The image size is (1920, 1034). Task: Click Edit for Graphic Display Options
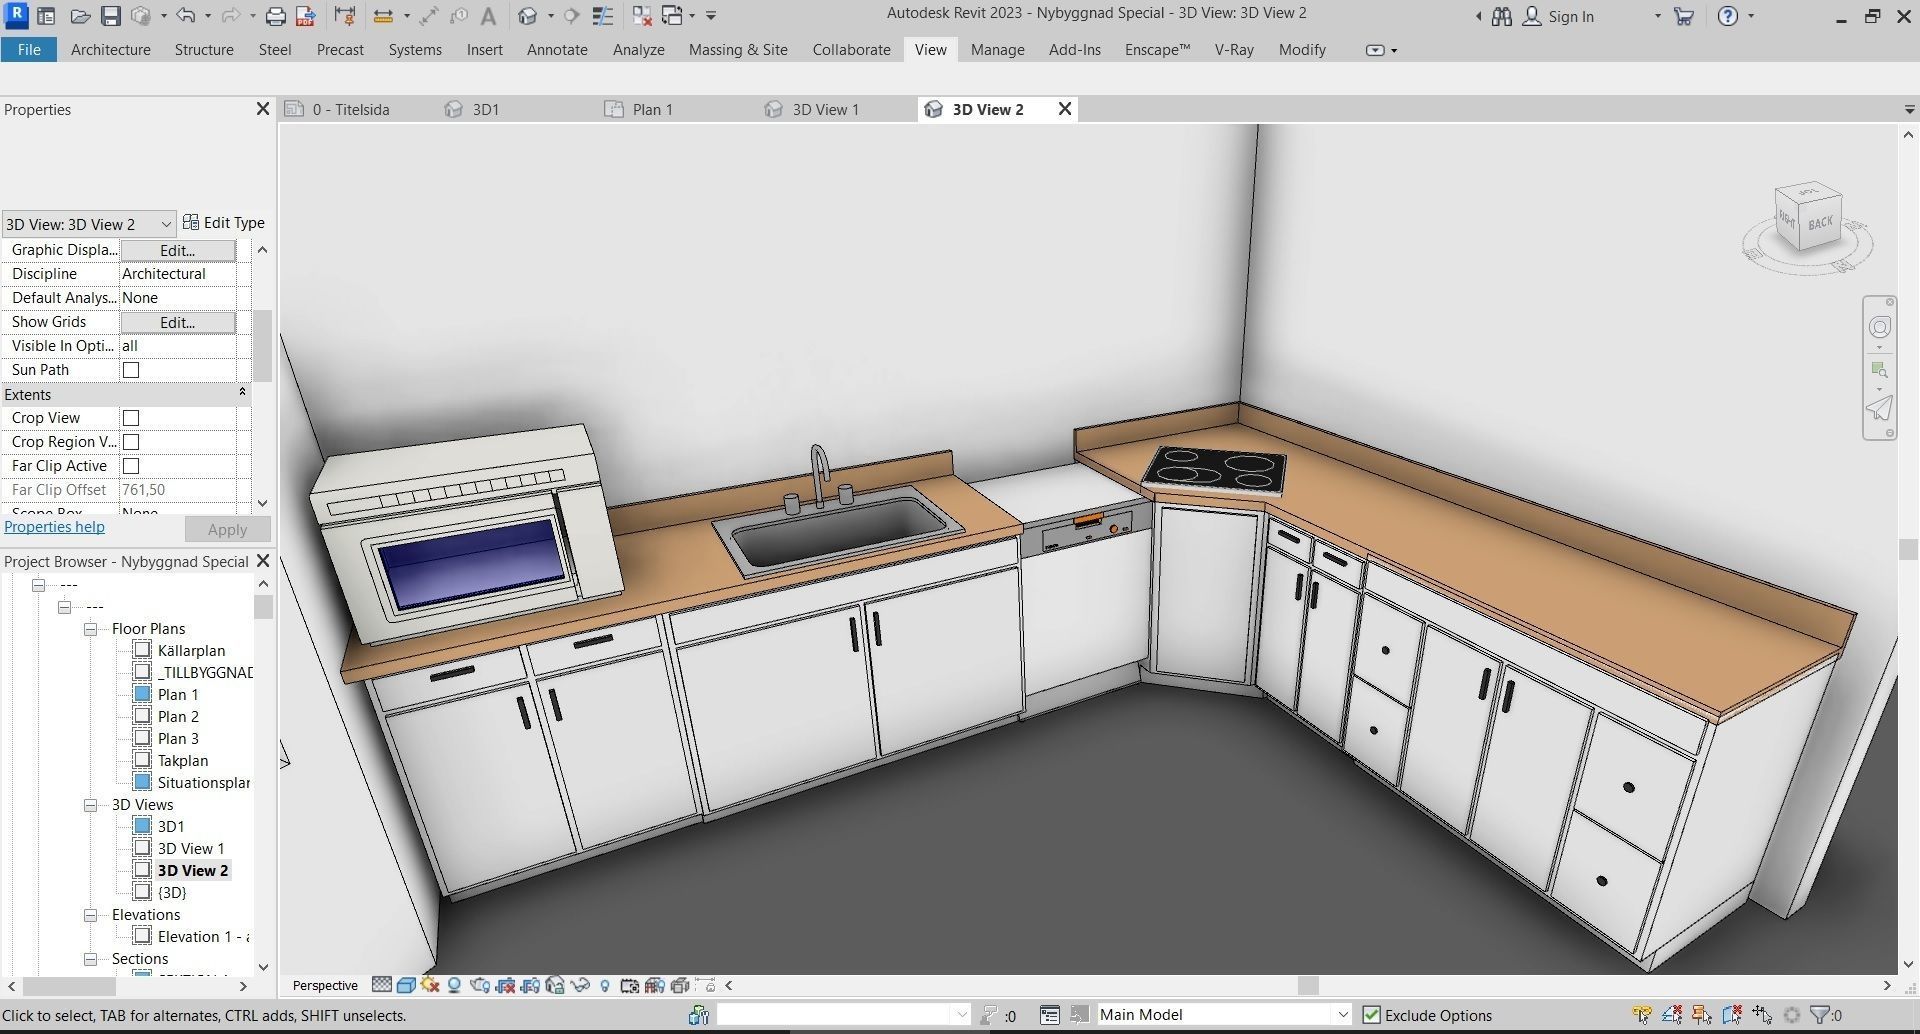coord(177,250)
